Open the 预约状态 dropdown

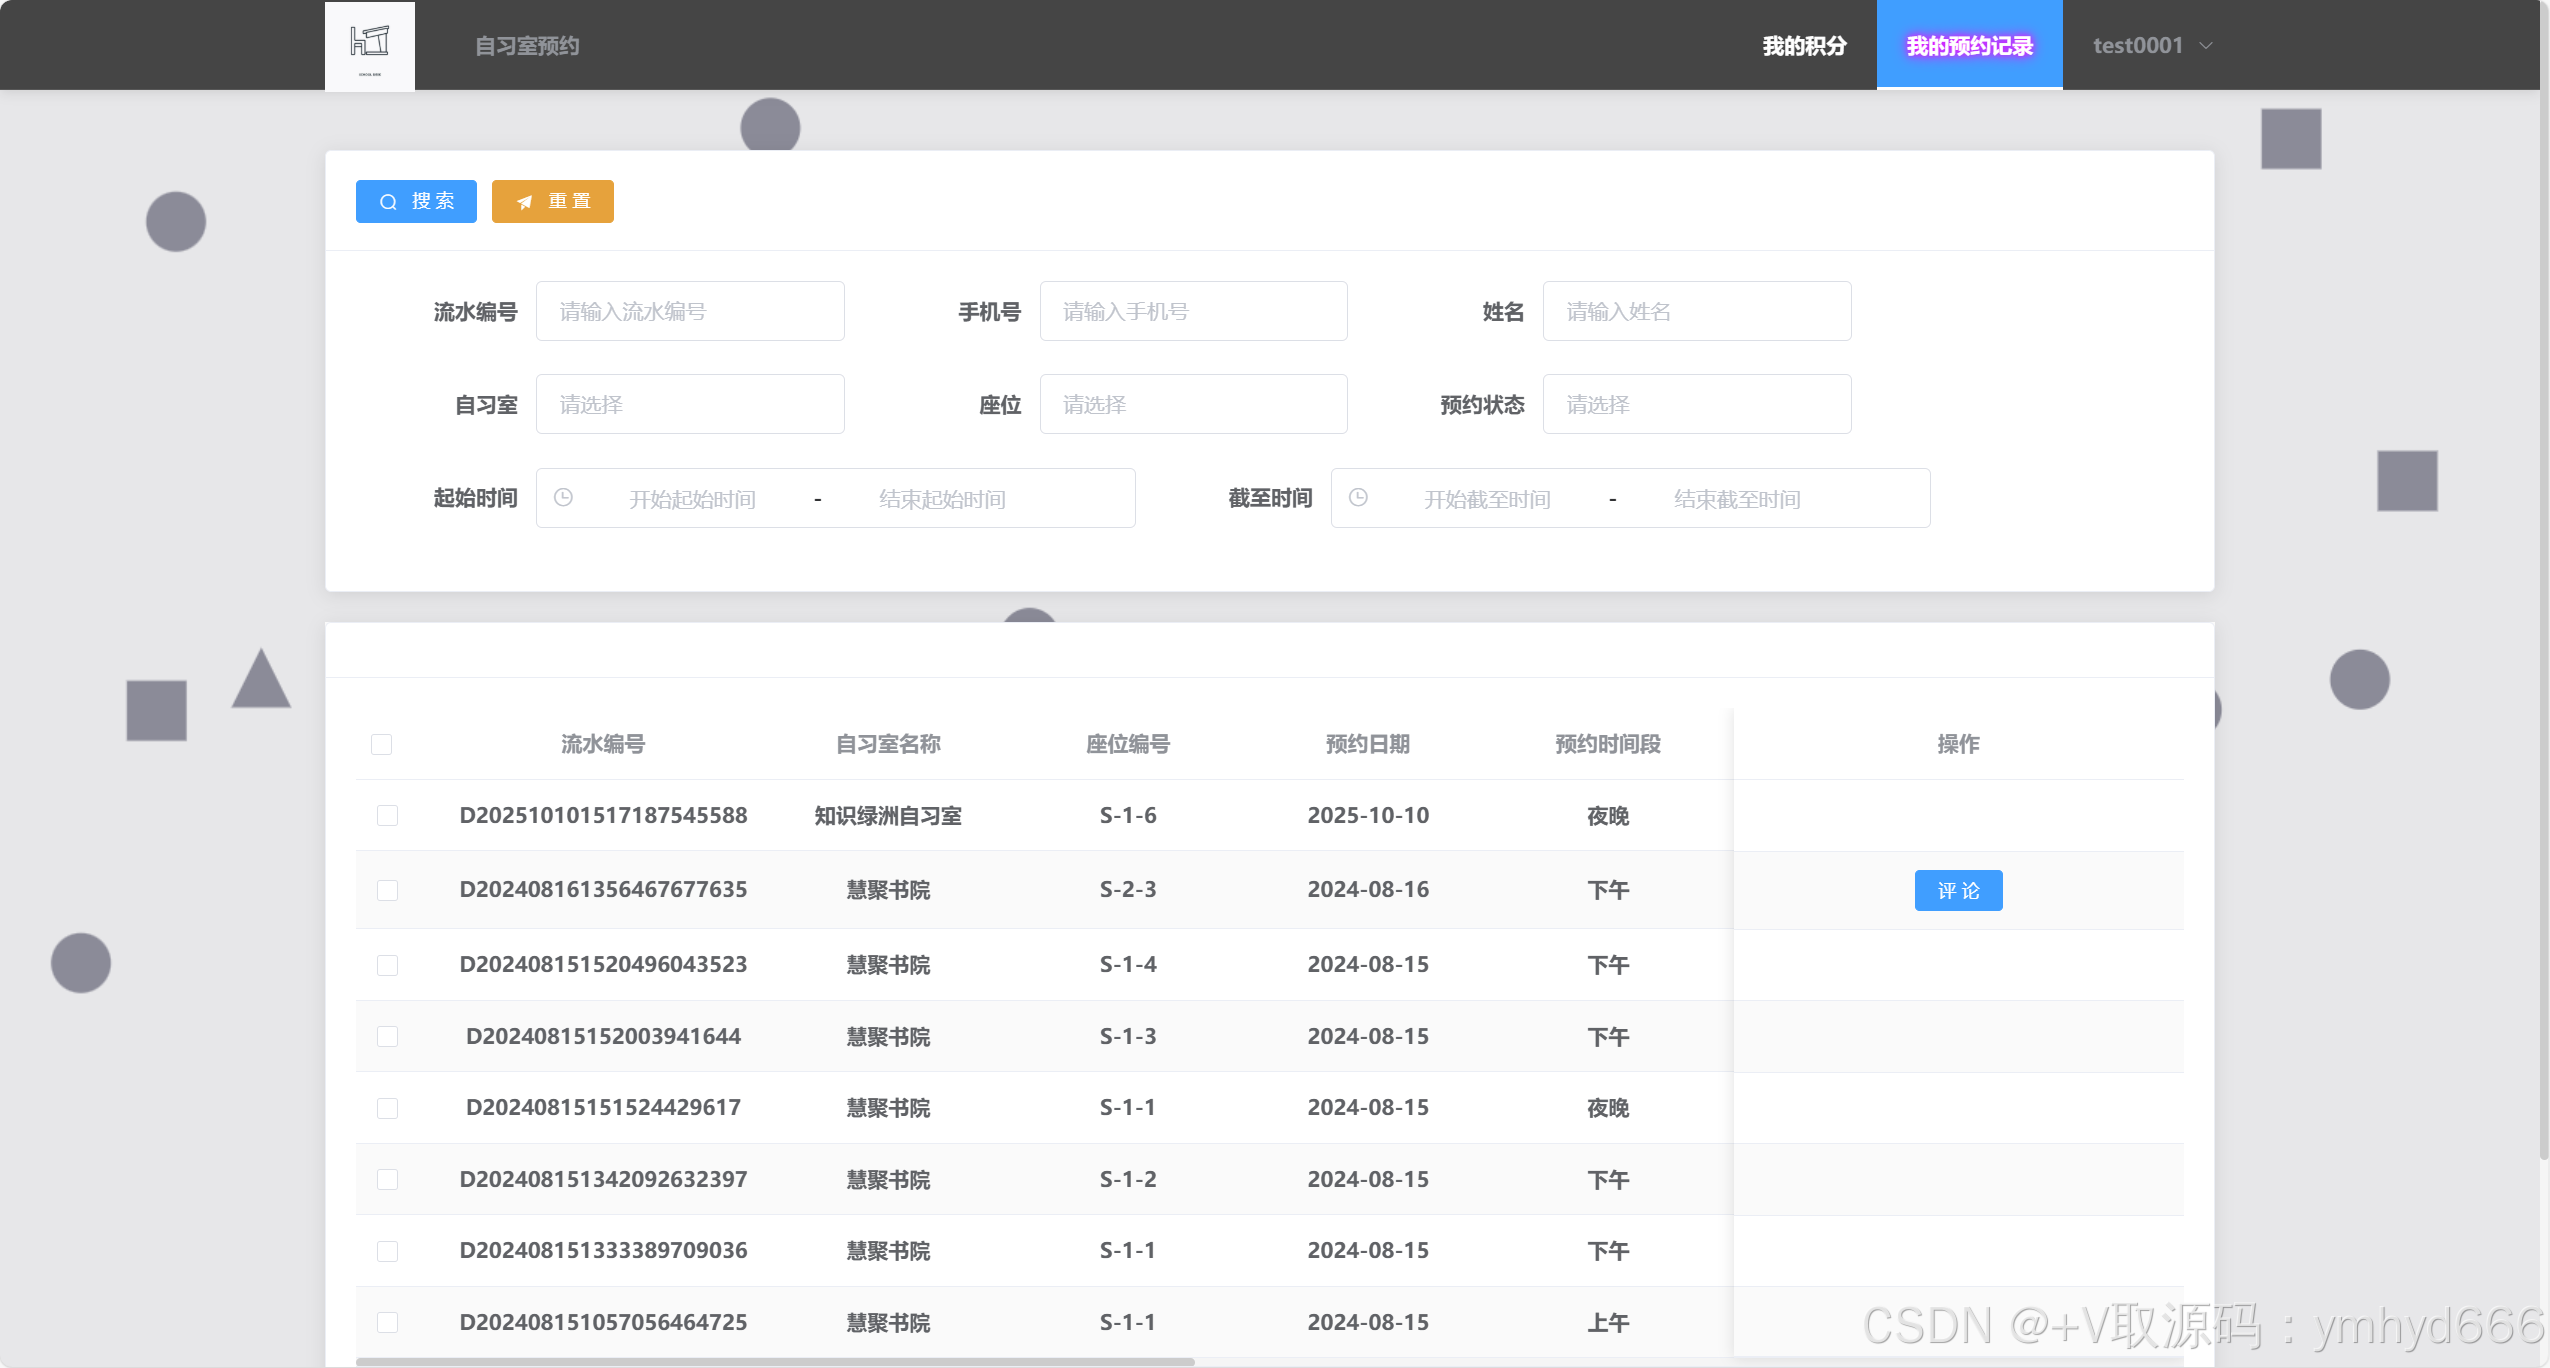(x=1696, y=404)
